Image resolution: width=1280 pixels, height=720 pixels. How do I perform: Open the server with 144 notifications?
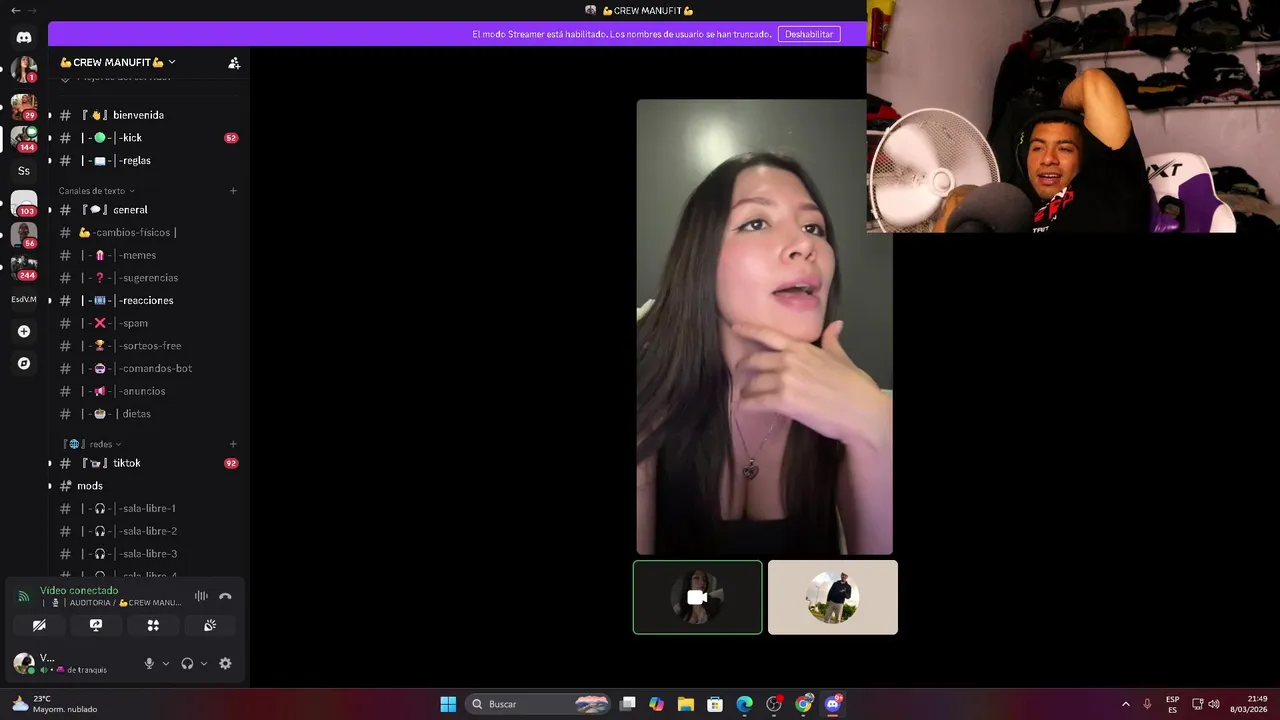coord(24,137)
